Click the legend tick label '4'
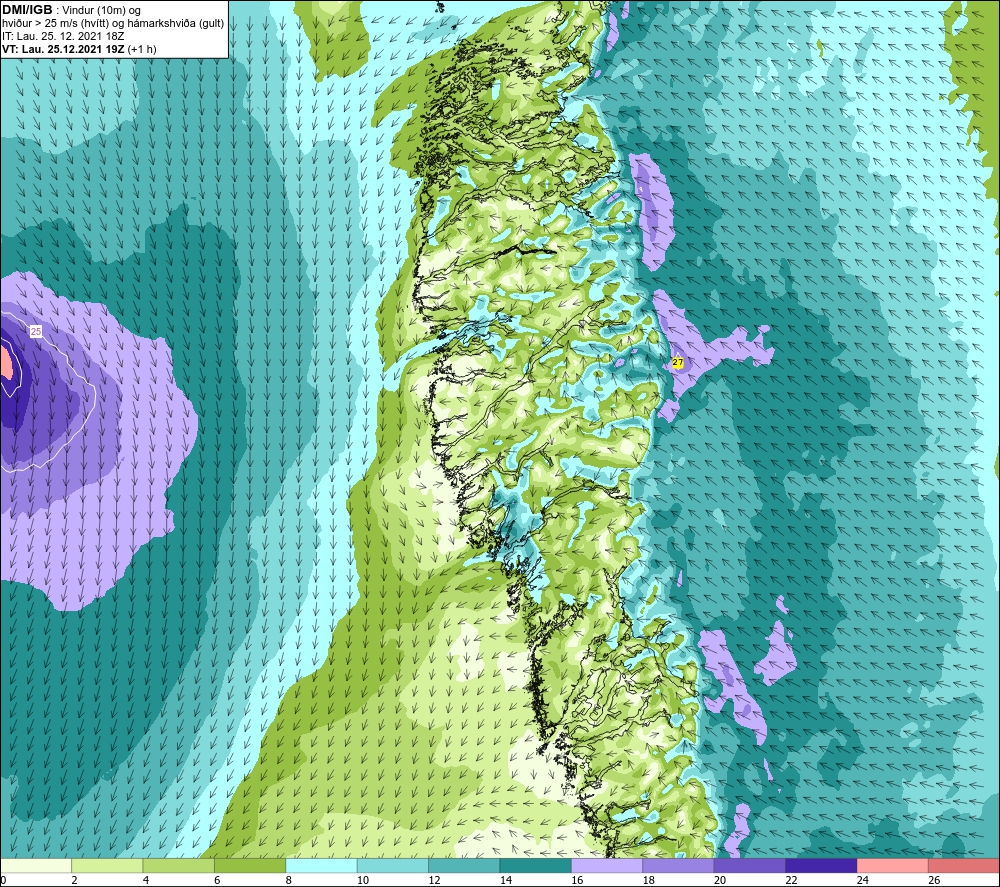Screen dimensions: 1000x887 coord(146,880)
